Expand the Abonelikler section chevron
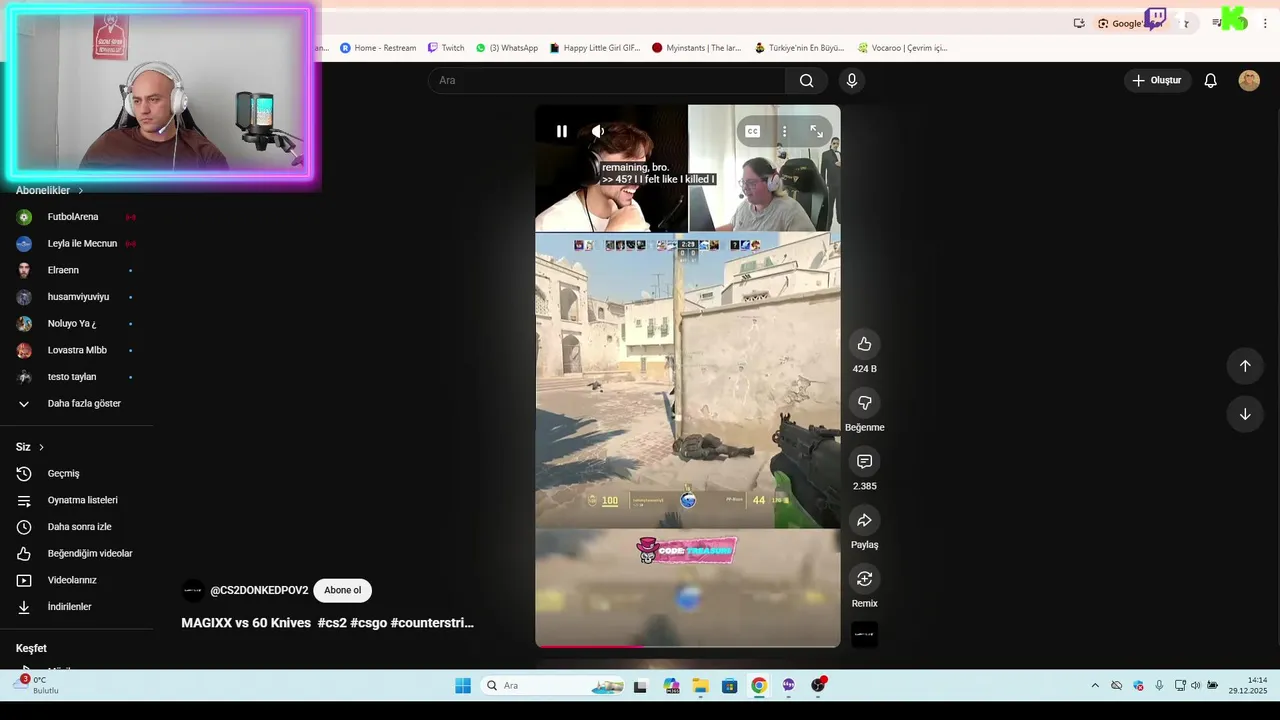Screen dimensions: 1280x720 [x=81, y=190]
